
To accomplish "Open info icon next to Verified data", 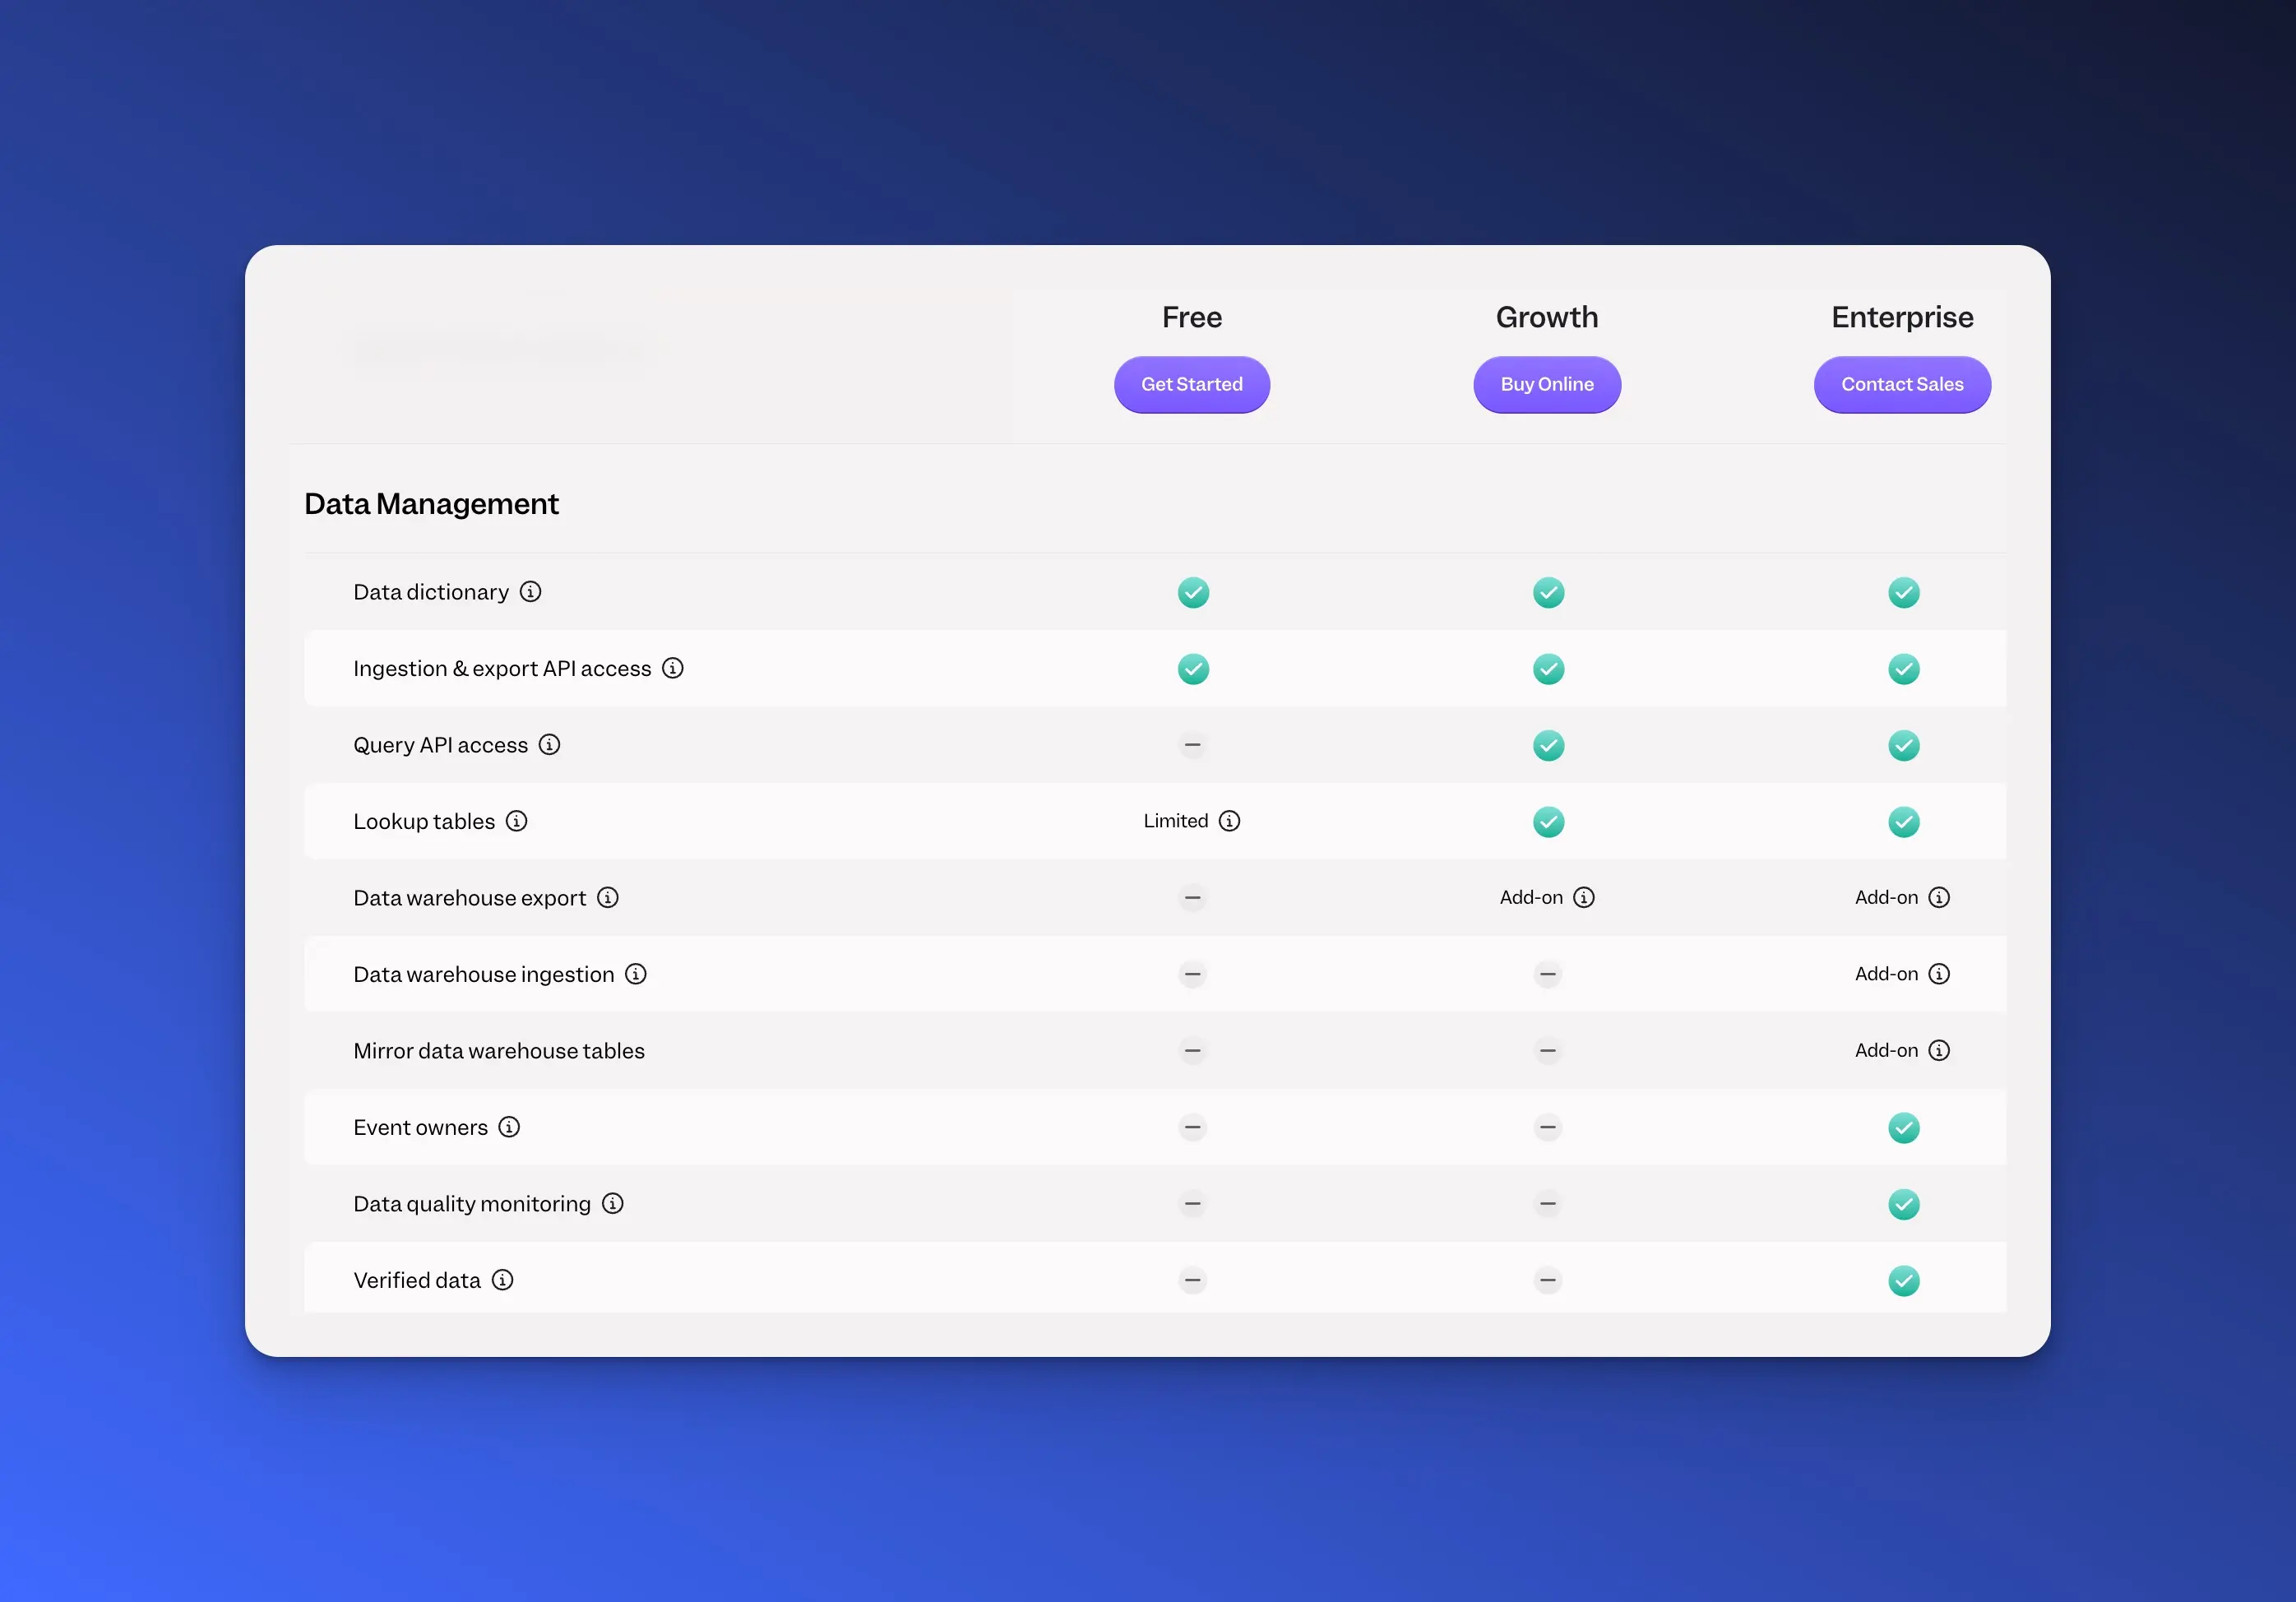I will point(503,1280).
